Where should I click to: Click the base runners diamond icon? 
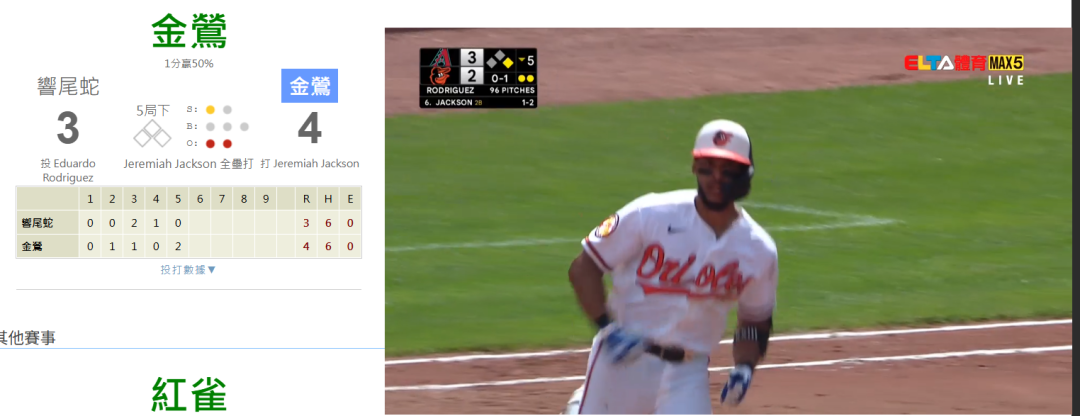coord(152,134)
